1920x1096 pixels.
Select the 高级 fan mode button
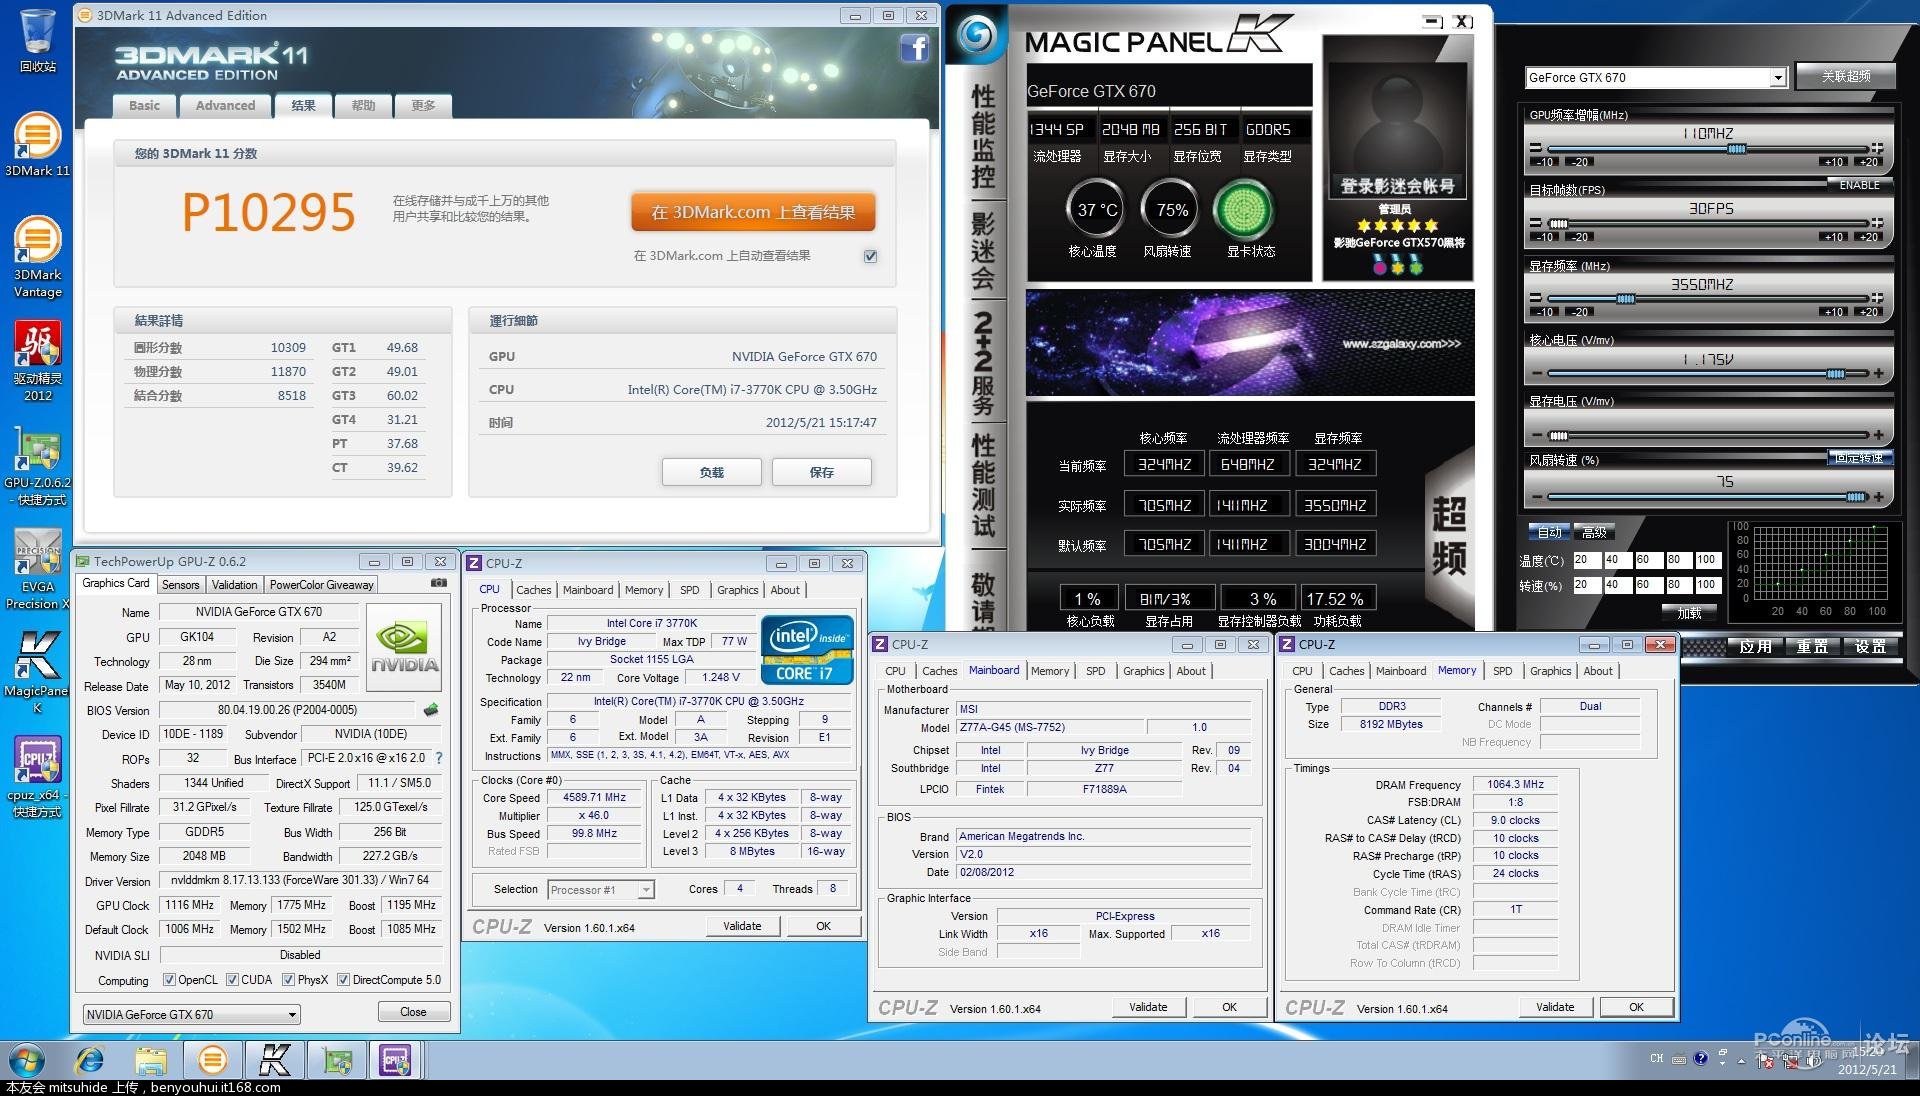[x=1594, y=532]
